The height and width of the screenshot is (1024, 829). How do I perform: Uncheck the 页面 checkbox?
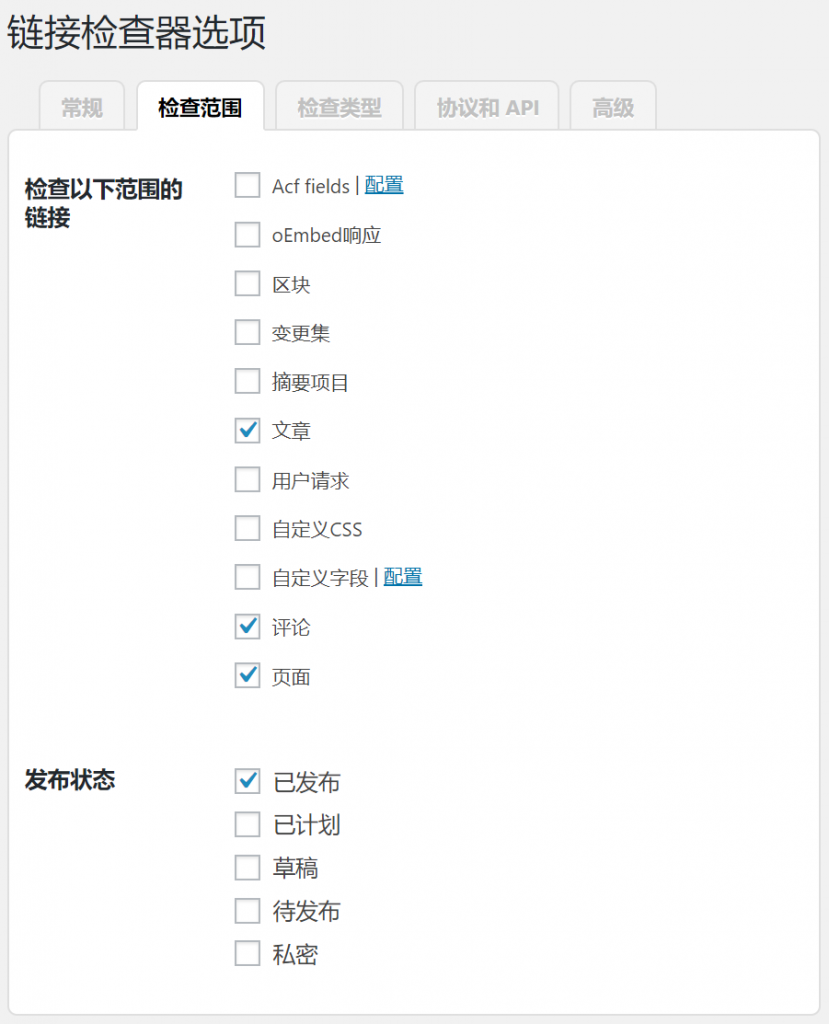pos(247,676)
